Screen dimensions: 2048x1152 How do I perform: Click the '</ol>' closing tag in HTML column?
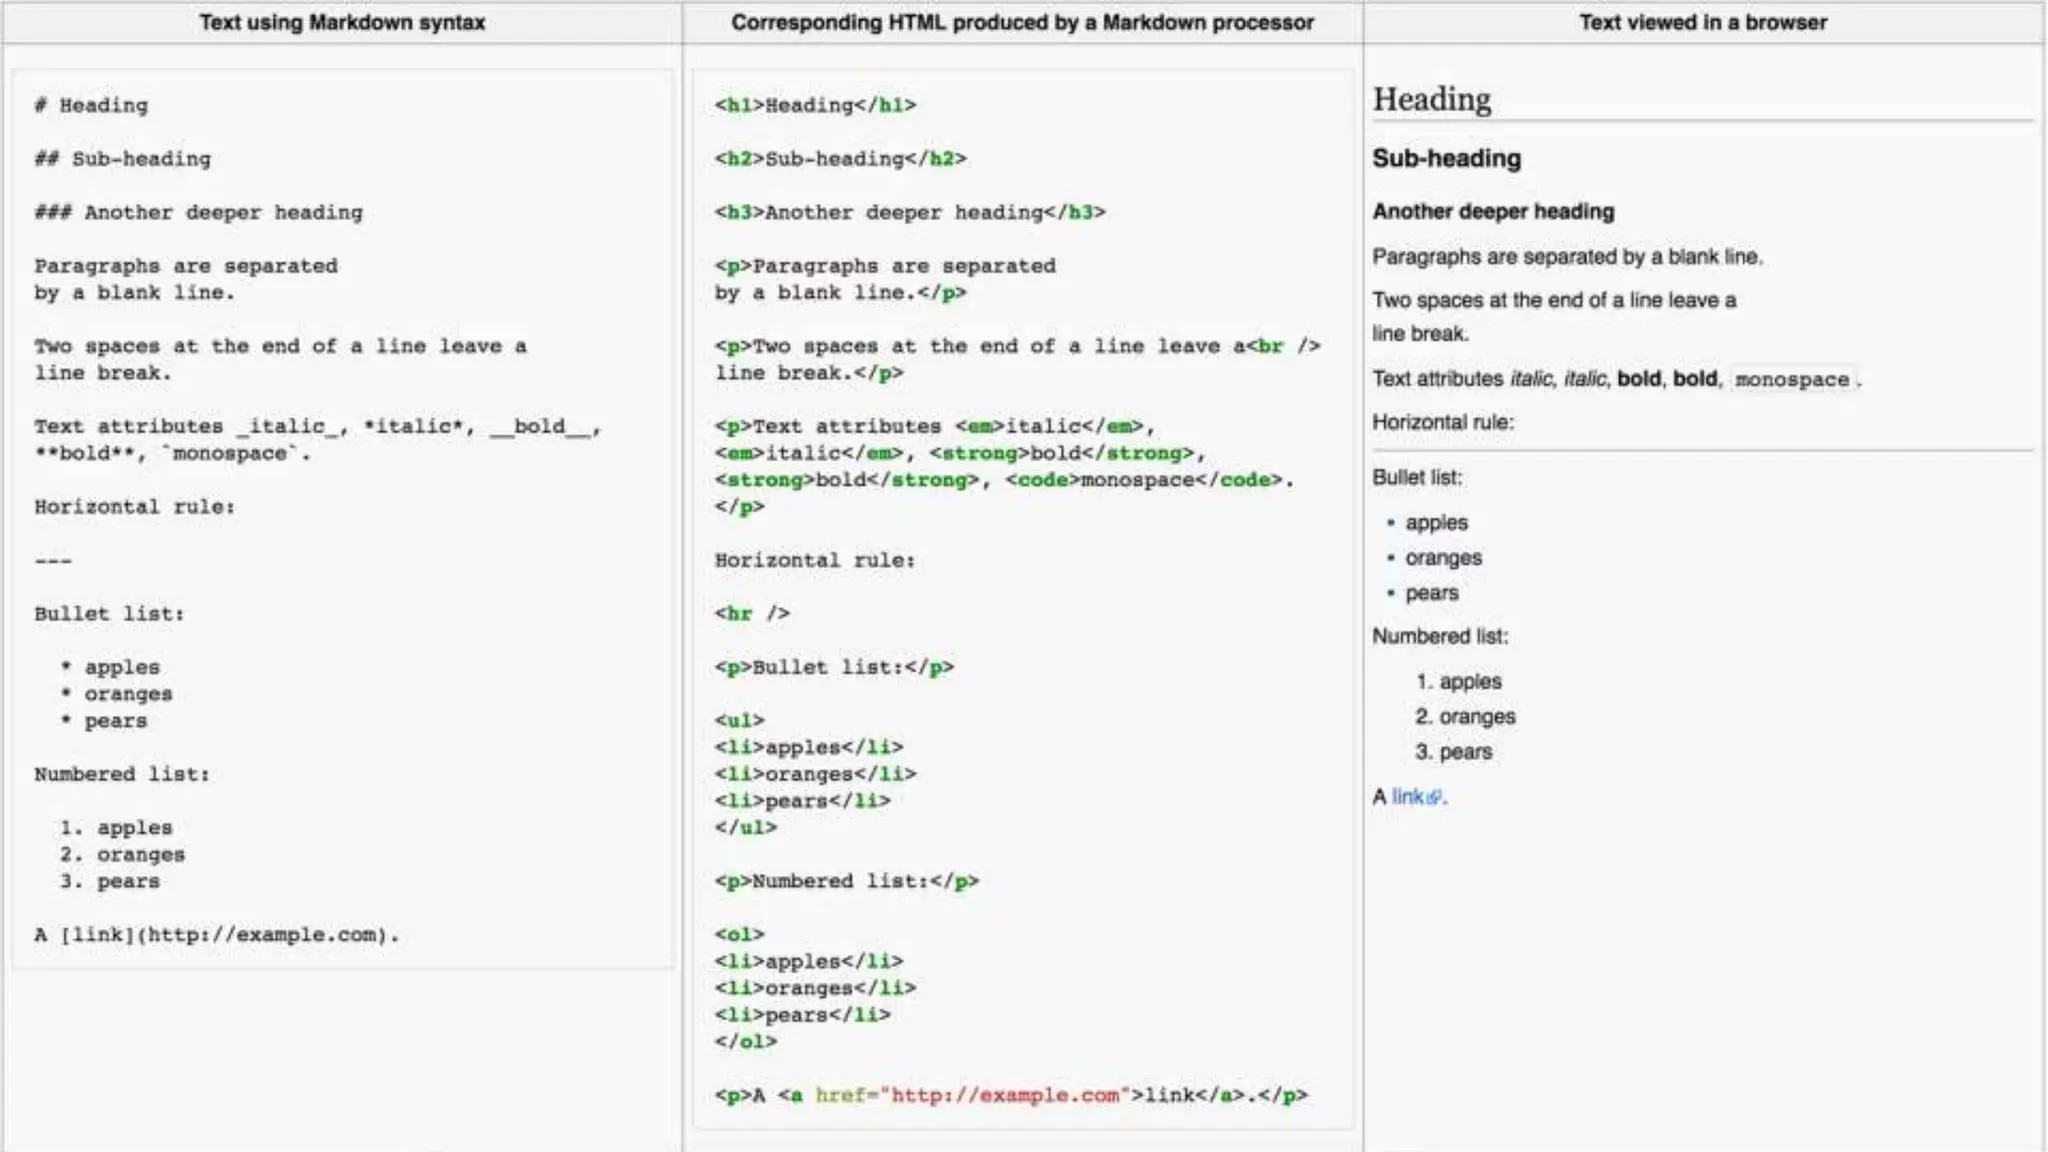[x=745, y=1041]
